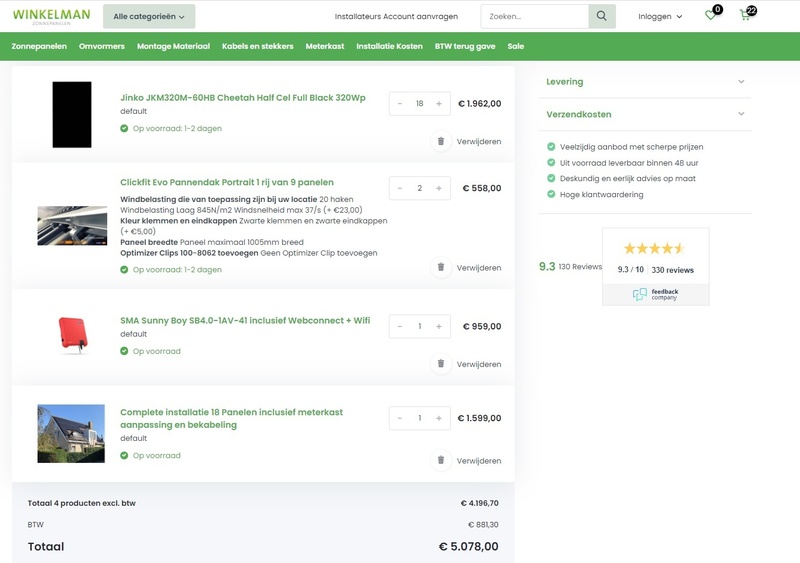This screenshot has width=800, height=563.
Task: Increase Jinko panel quantity with plus
Action: (x=439, y=104)
